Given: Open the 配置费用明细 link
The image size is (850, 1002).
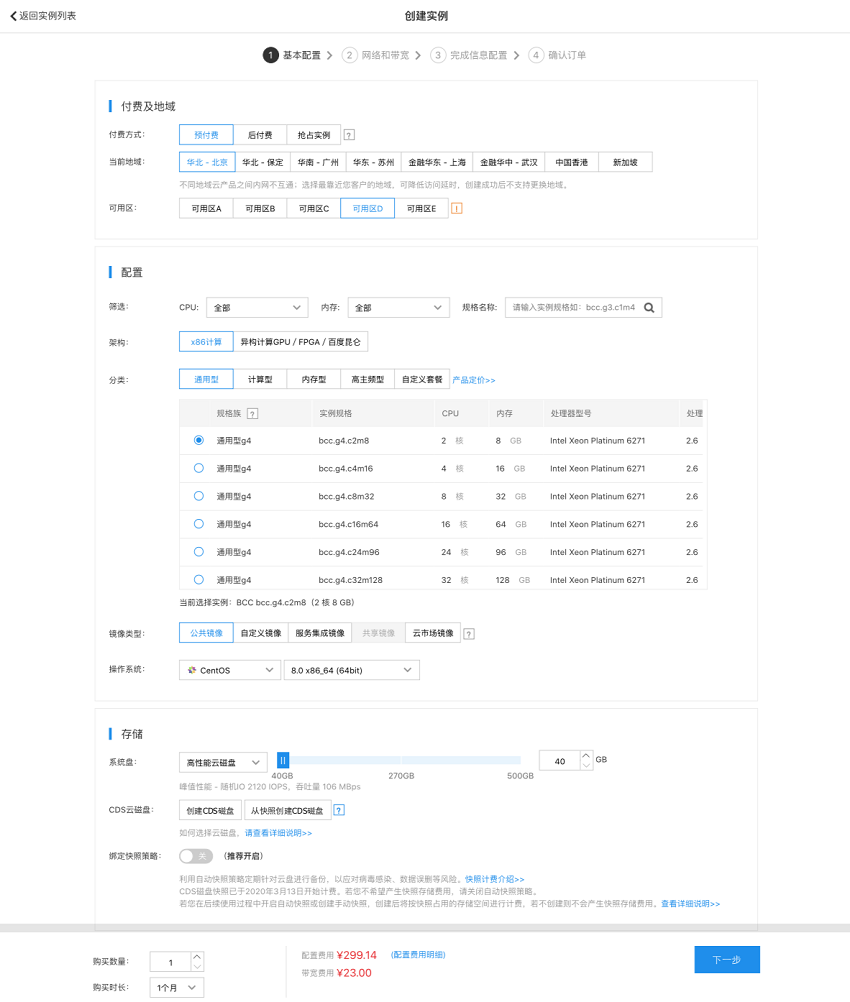Looking at the screenshot, I should [418, 955].
